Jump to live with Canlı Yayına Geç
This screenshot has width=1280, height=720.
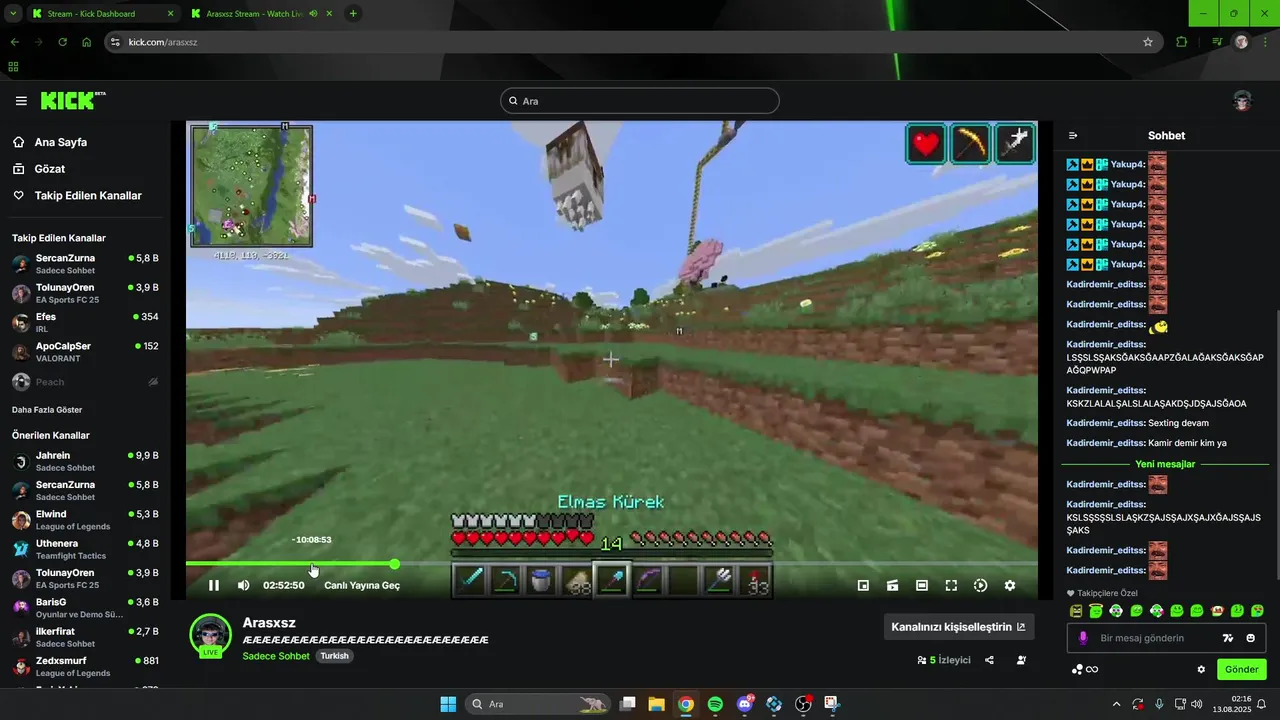click(x=362, y=585)
